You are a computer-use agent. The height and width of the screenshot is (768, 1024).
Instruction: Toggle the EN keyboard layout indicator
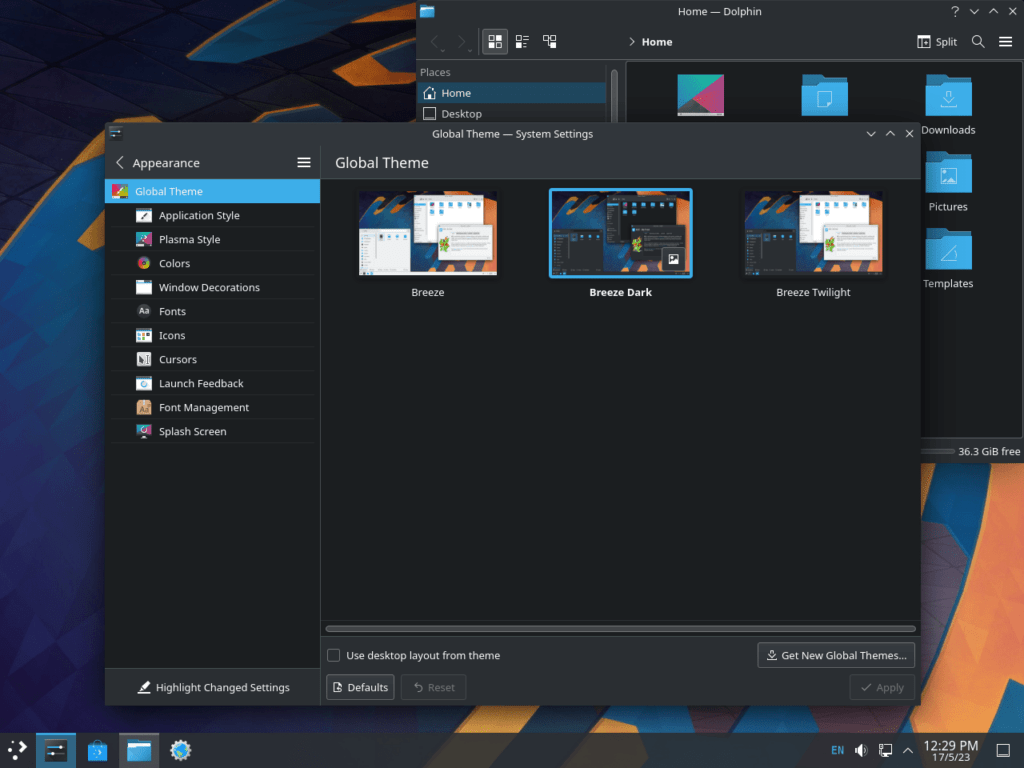click(837, 750)
